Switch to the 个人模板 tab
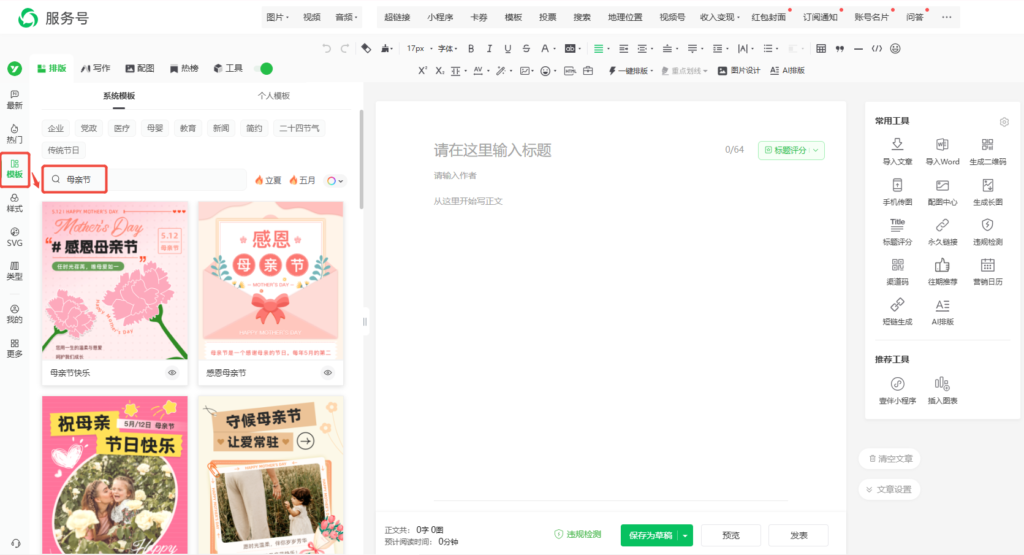This screenshot has height=555, width=1024. tap(273, 95)
